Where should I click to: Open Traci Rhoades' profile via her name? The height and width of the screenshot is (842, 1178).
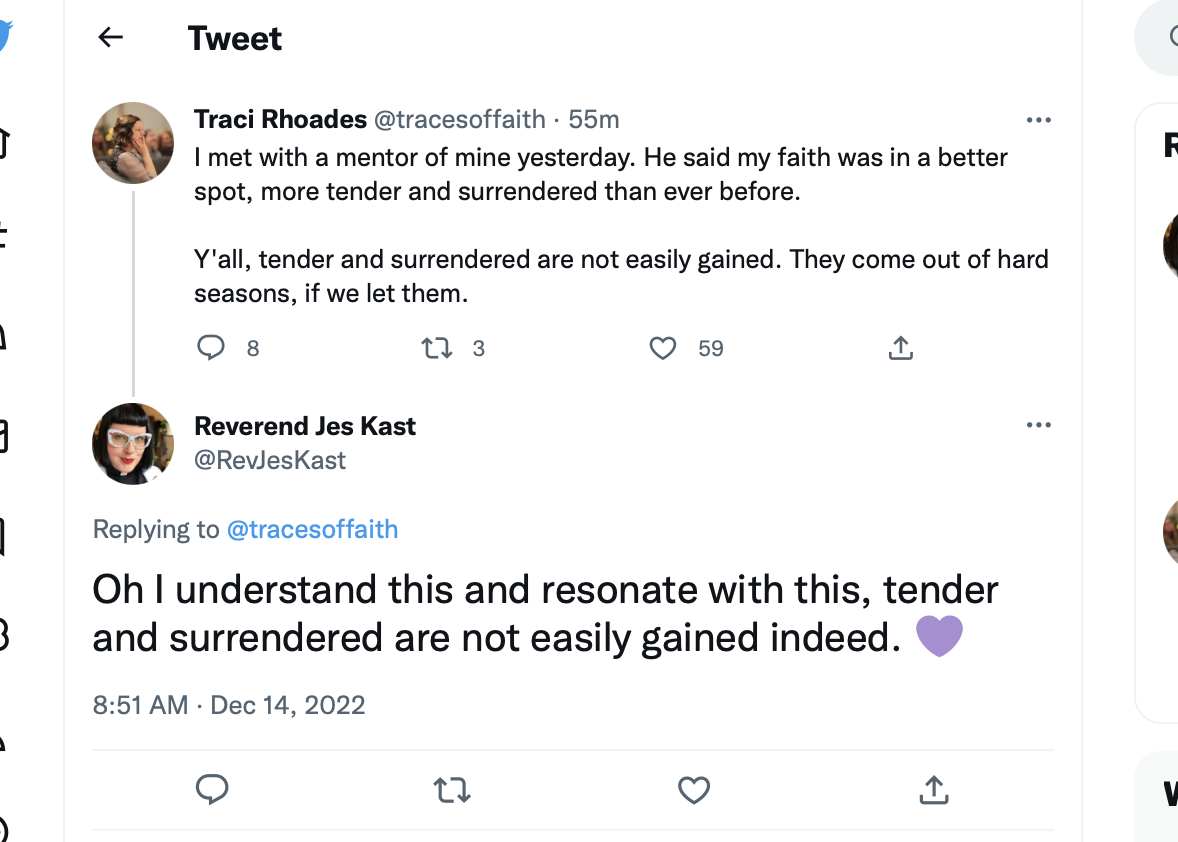[x=280, y=120]
